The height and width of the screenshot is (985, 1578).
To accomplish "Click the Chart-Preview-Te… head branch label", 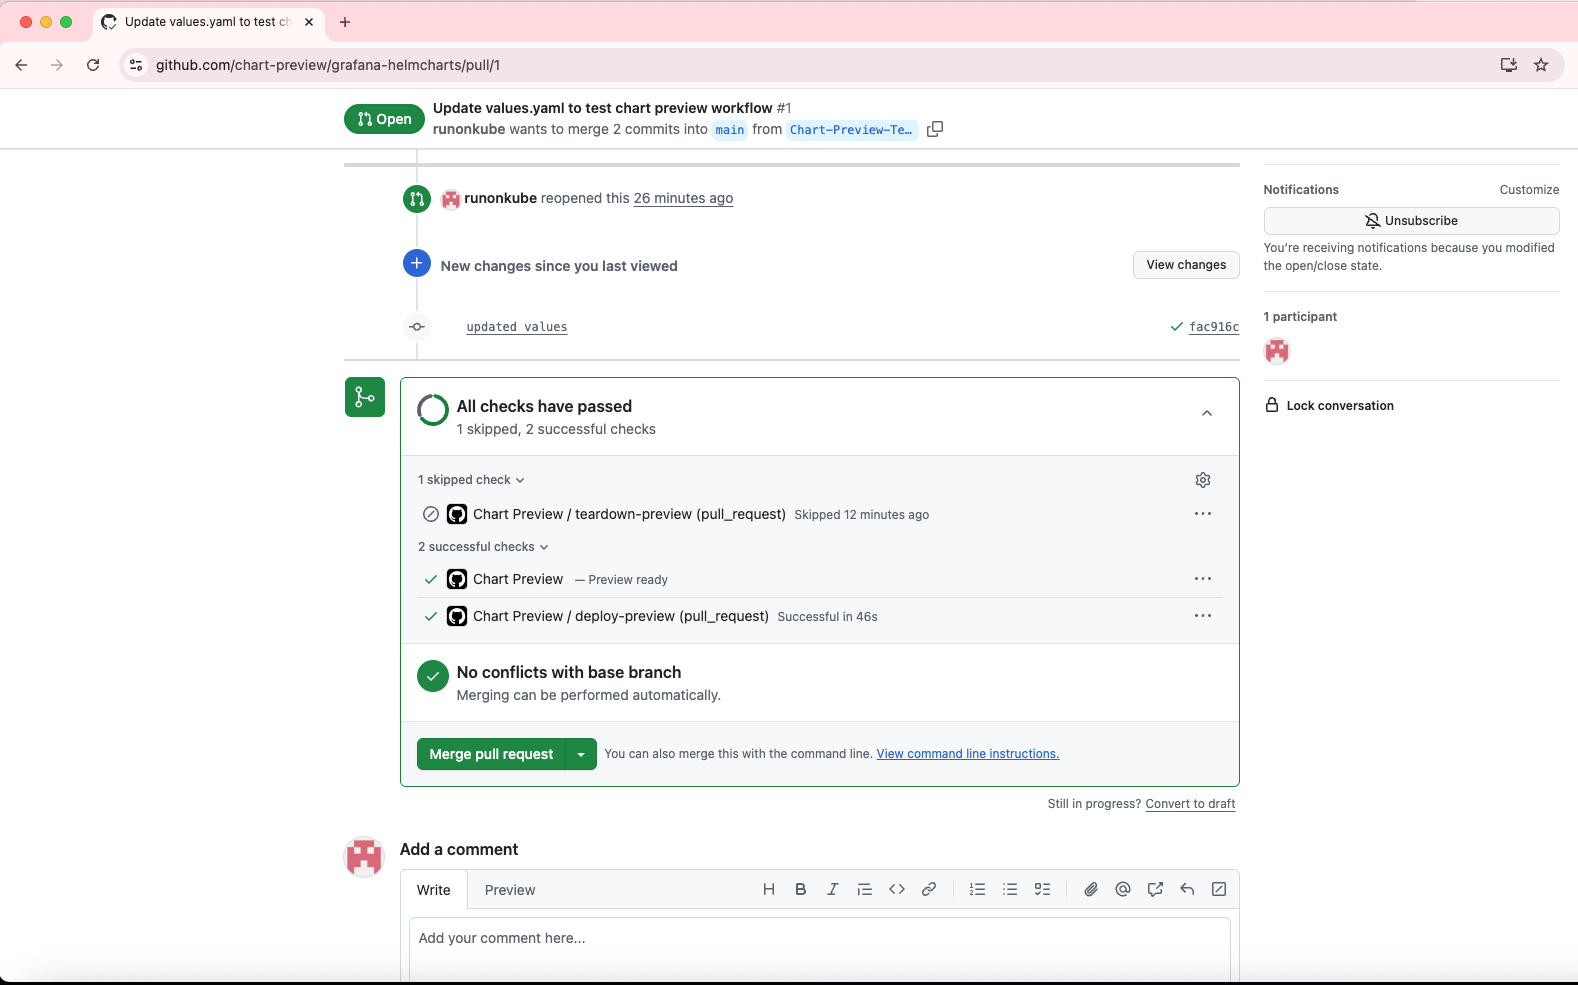I will coord(851,130).
